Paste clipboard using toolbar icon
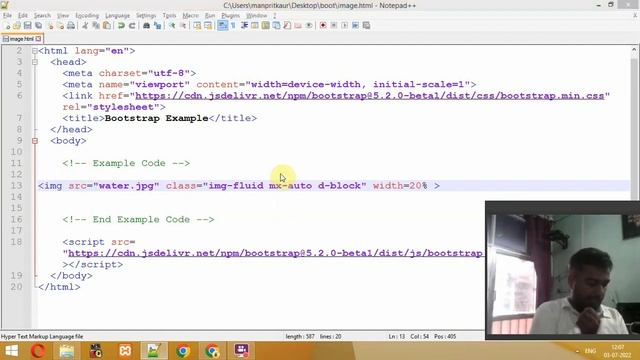Screen dimensions: 640x360 tap(107, 26)
